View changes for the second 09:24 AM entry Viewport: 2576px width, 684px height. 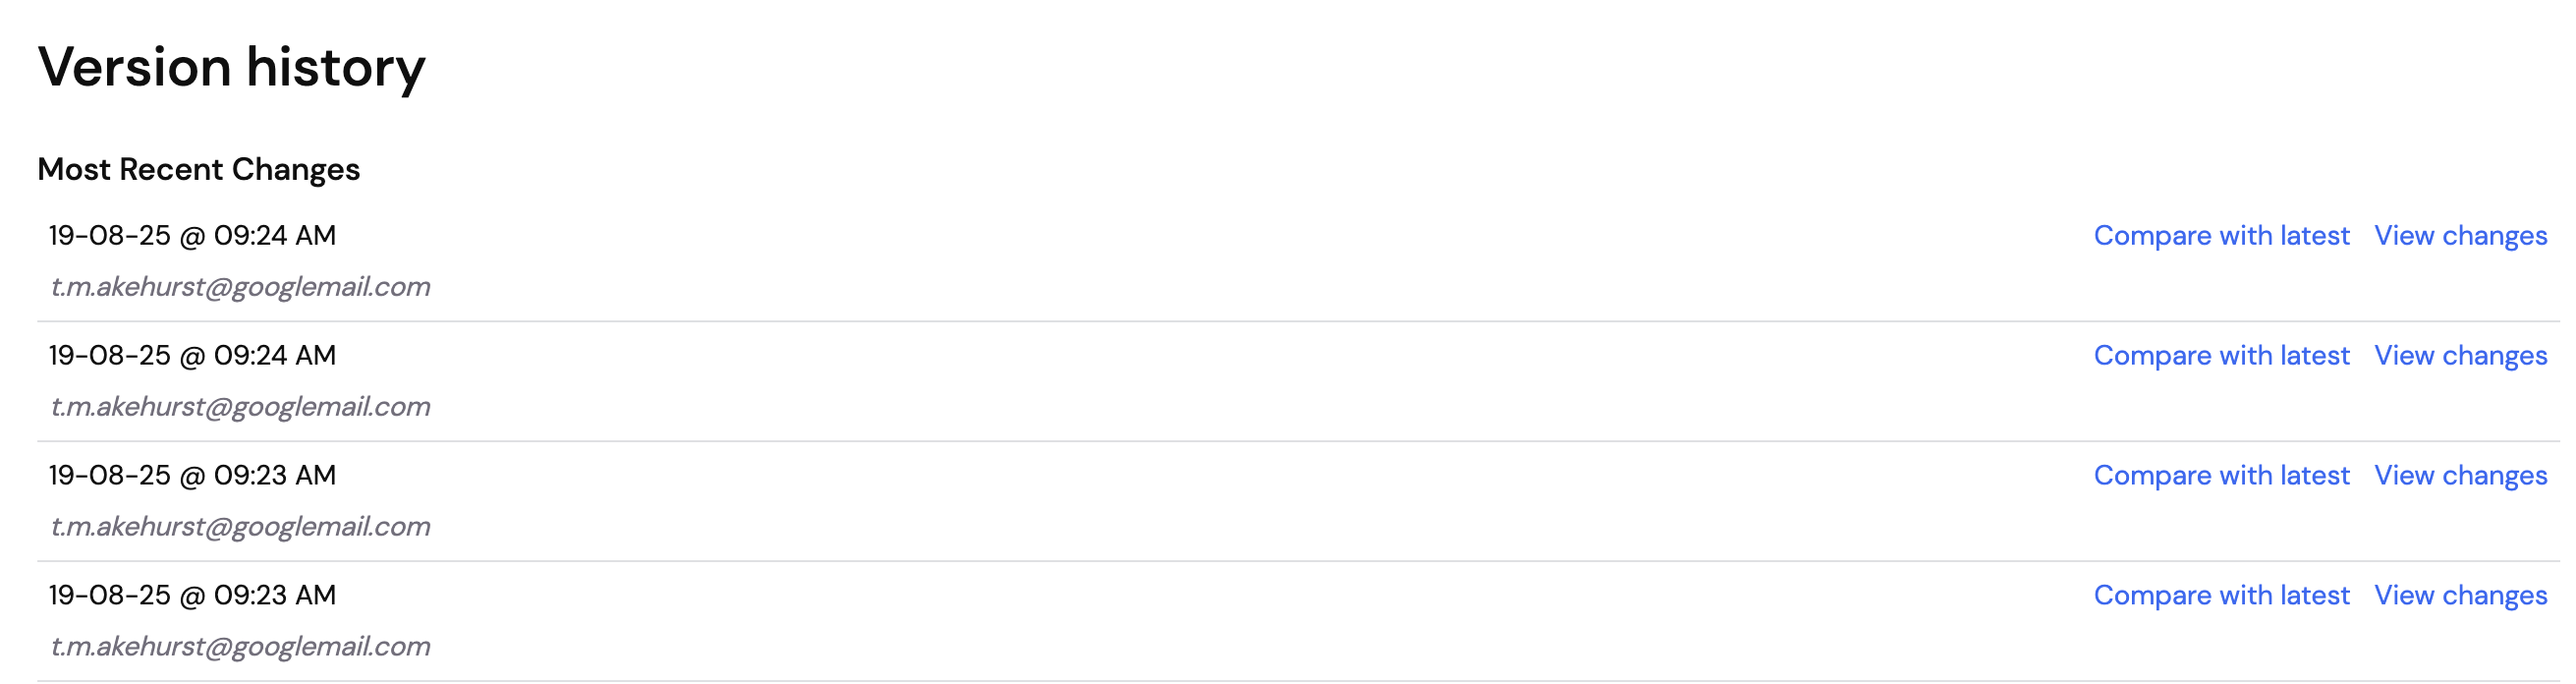pyautogui.click(x=2460, y=356)
